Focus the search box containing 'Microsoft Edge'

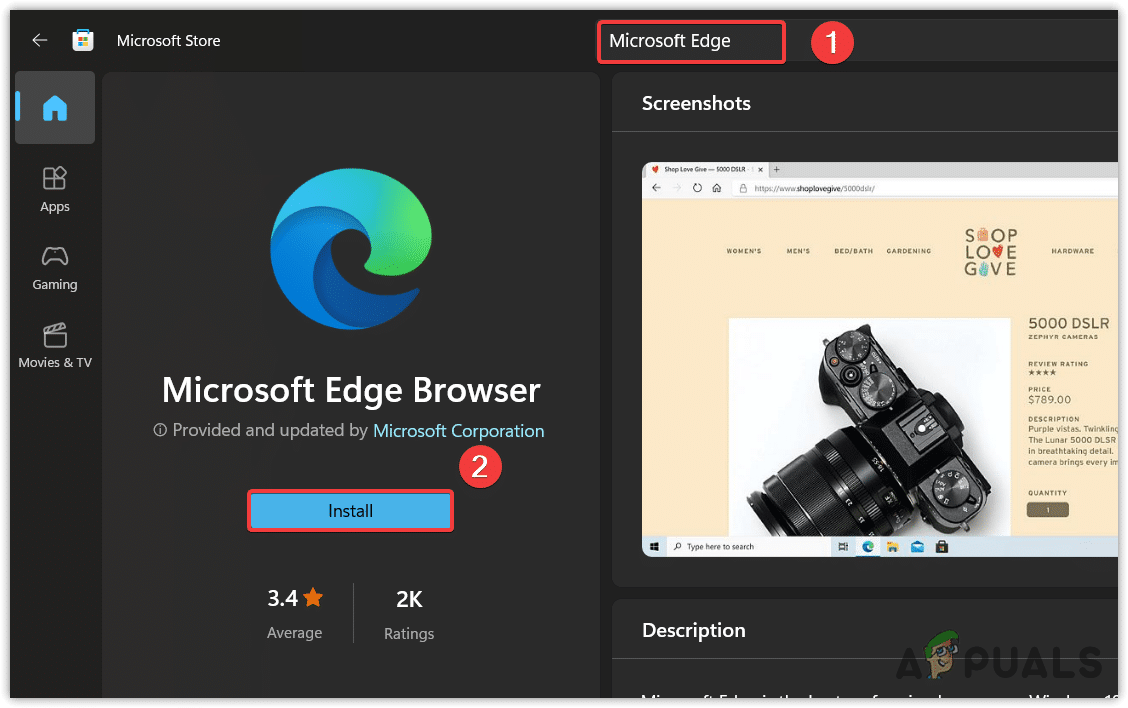pyautogui.click(x=690, y=41)
